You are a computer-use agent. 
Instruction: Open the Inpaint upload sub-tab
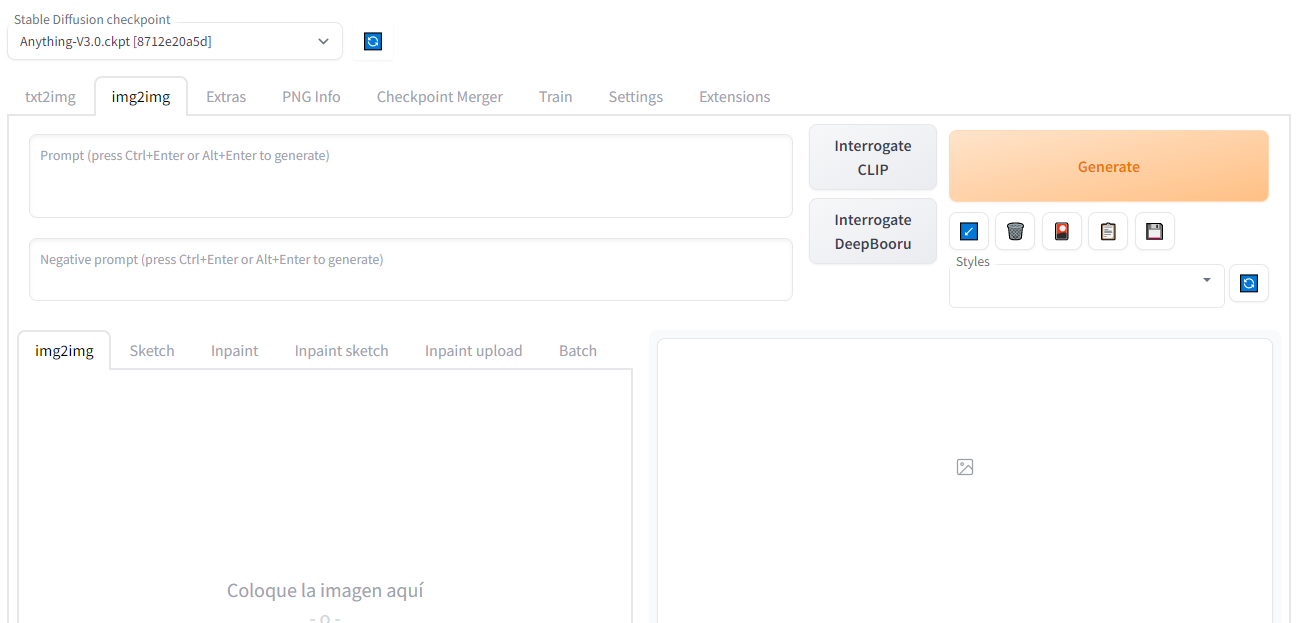click(474, 351)
